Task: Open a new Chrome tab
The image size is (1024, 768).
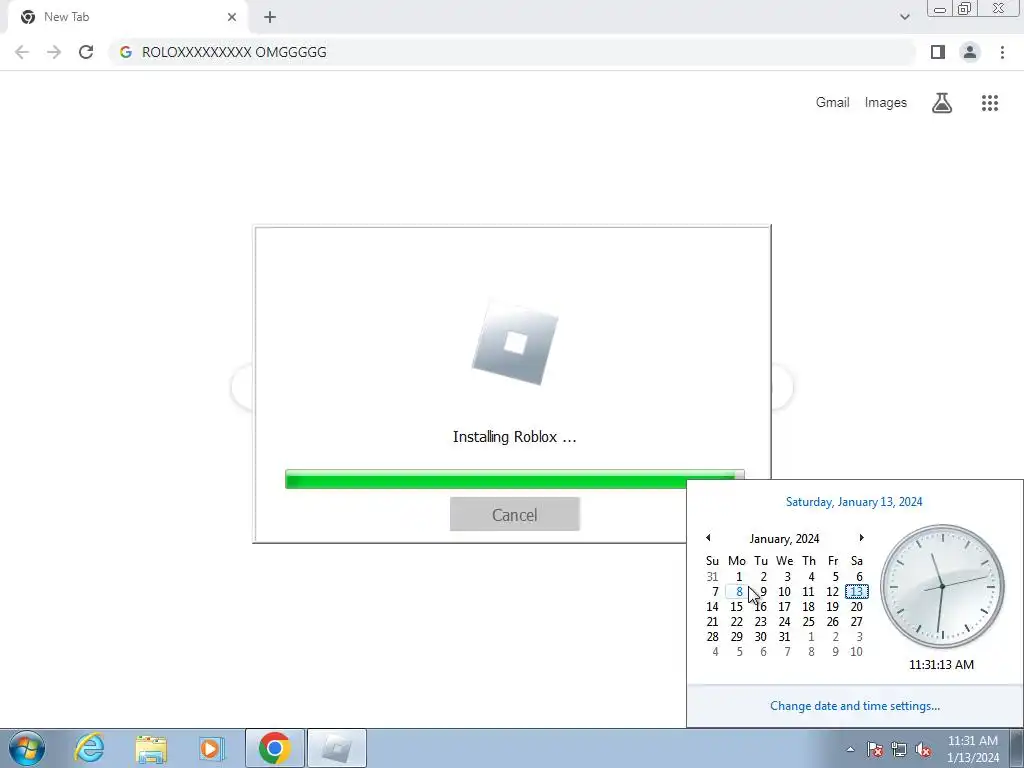Action: pyautogui.click(x=270, y=17)
